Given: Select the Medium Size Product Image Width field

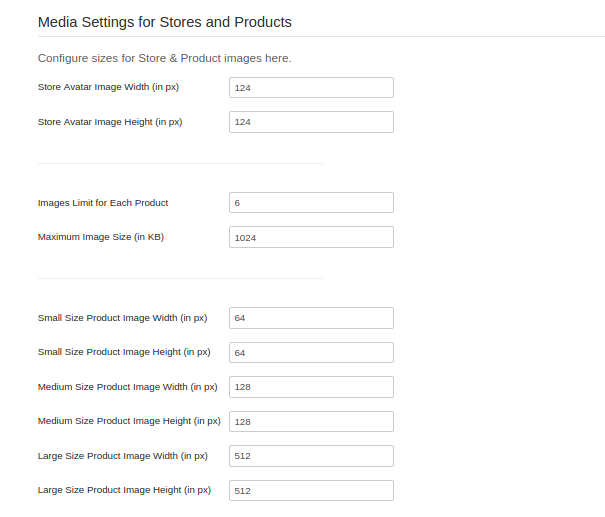Looking at the screenshot, I should tap(311, 387).
